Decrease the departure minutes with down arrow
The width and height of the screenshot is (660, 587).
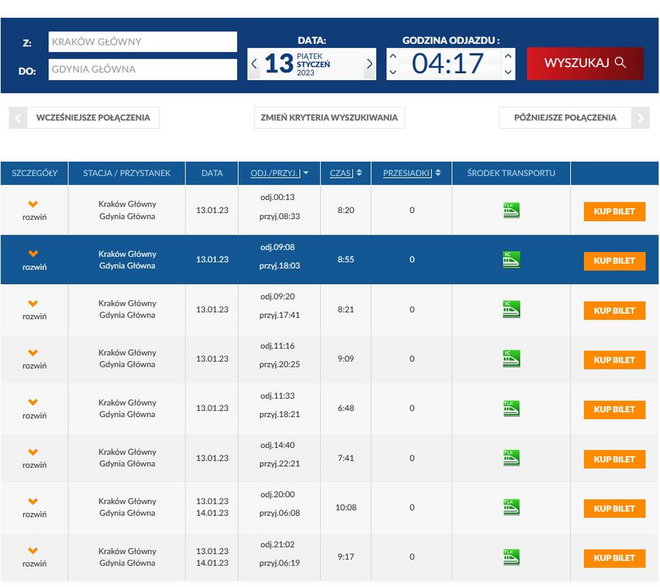pos(508,73)
